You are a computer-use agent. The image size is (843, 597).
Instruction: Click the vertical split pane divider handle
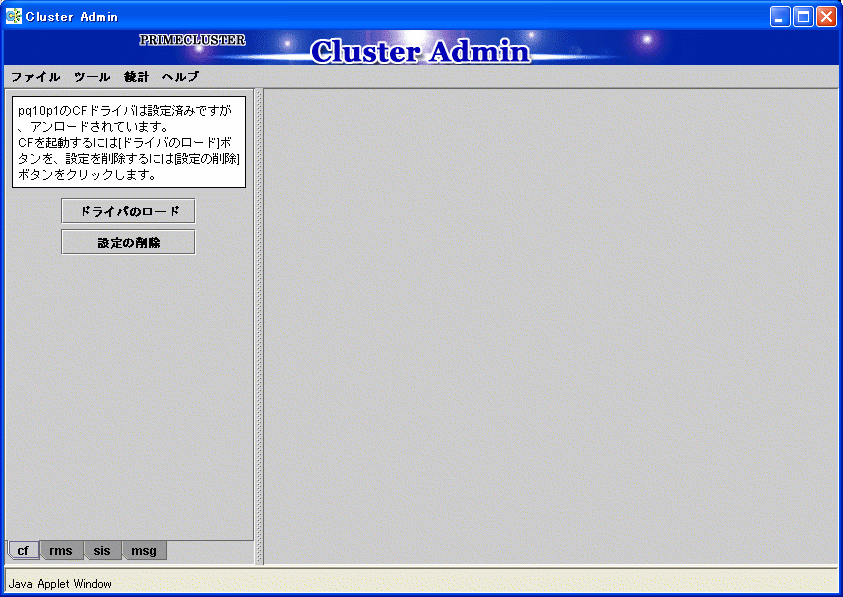259,326
